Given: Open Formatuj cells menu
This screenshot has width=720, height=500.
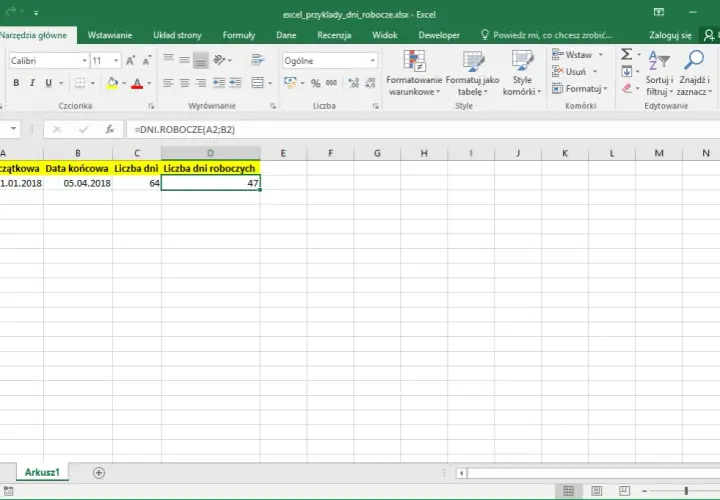Looking at the screenshot, I should pos(579,89).
